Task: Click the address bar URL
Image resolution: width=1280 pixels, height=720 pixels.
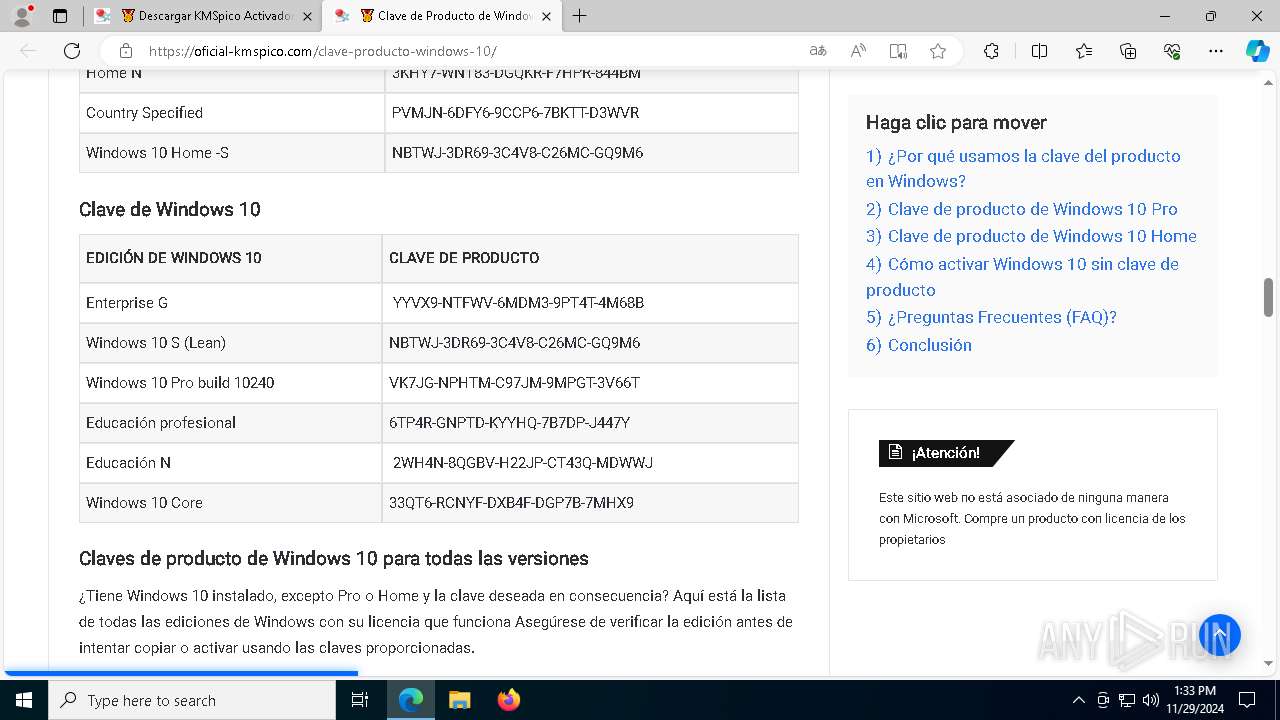Action: tap(322, 51)
